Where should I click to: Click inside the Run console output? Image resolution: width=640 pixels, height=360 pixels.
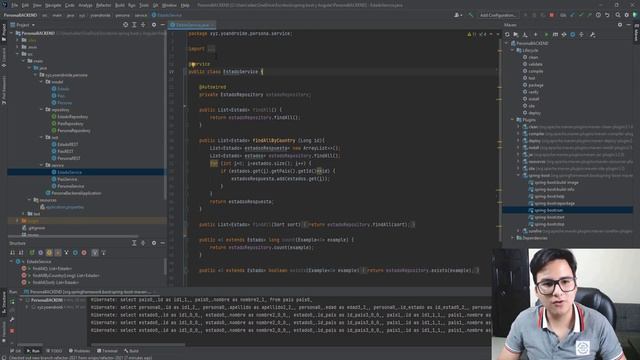(290, 319)
